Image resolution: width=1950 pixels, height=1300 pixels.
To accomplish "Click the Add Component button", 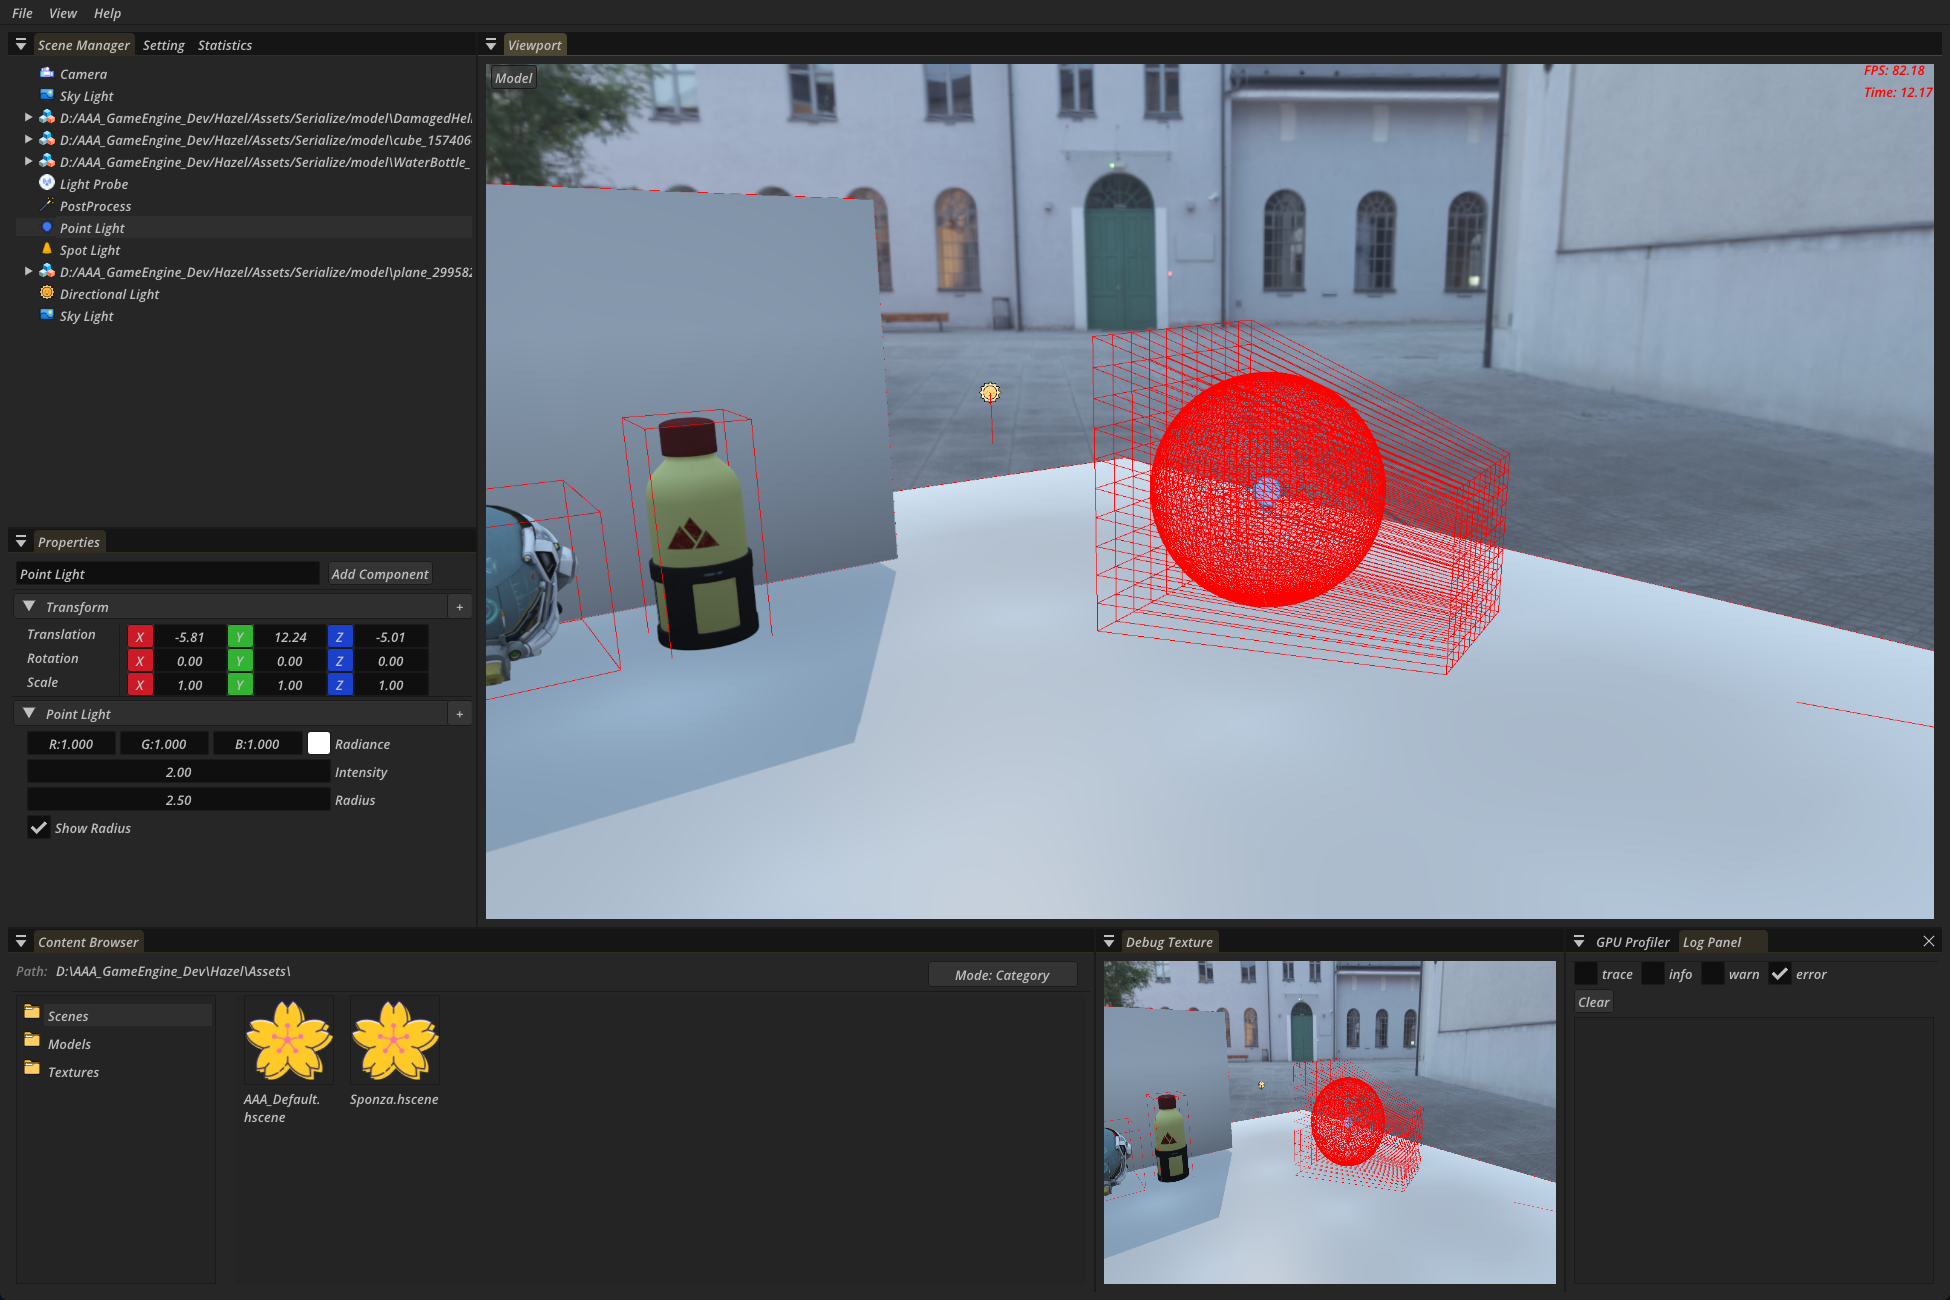I will [380, 574].
